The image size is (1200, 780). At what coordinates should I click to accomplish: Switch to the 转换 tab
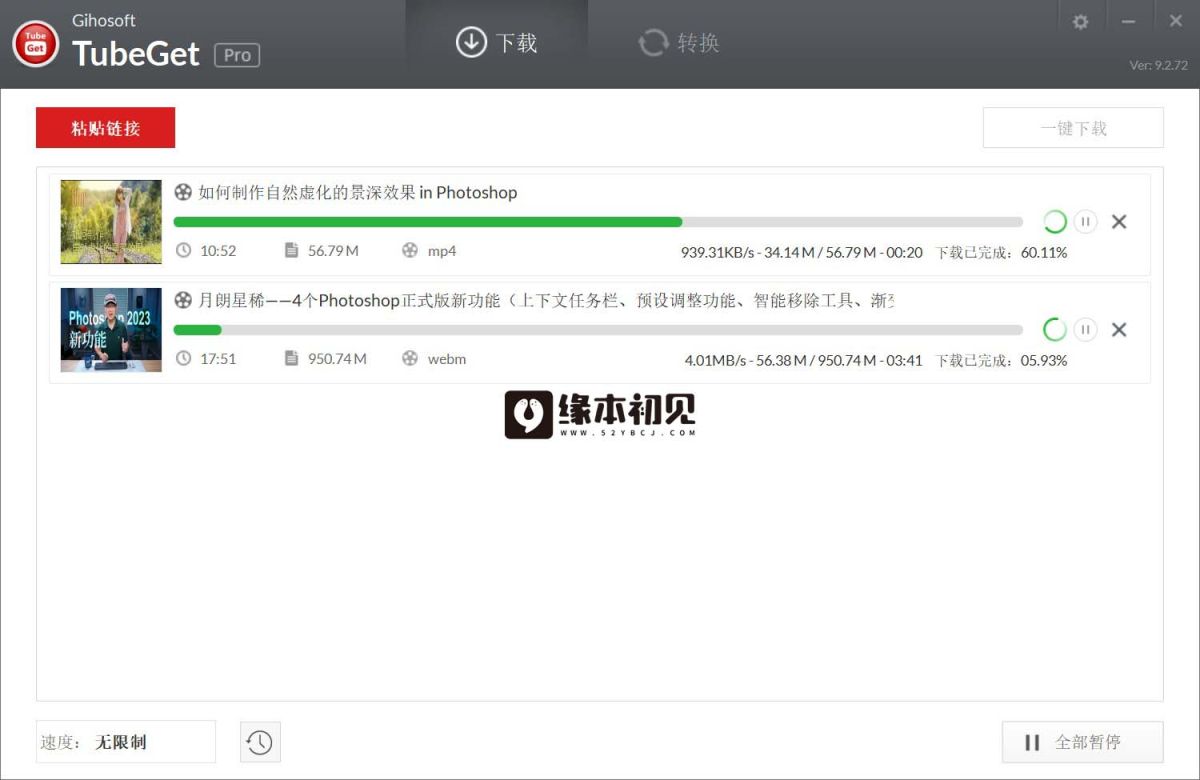[x=679, y=43]
